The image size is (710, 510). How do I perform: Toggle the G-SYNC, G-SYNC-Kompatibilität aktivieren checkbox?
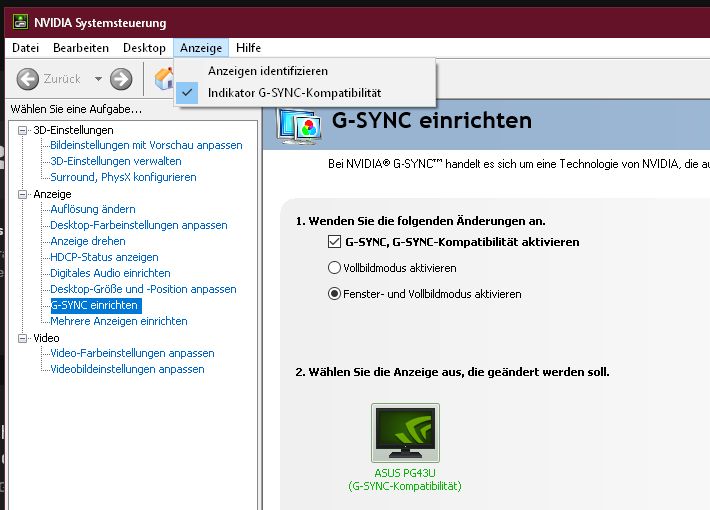click(x=334, y=241)
